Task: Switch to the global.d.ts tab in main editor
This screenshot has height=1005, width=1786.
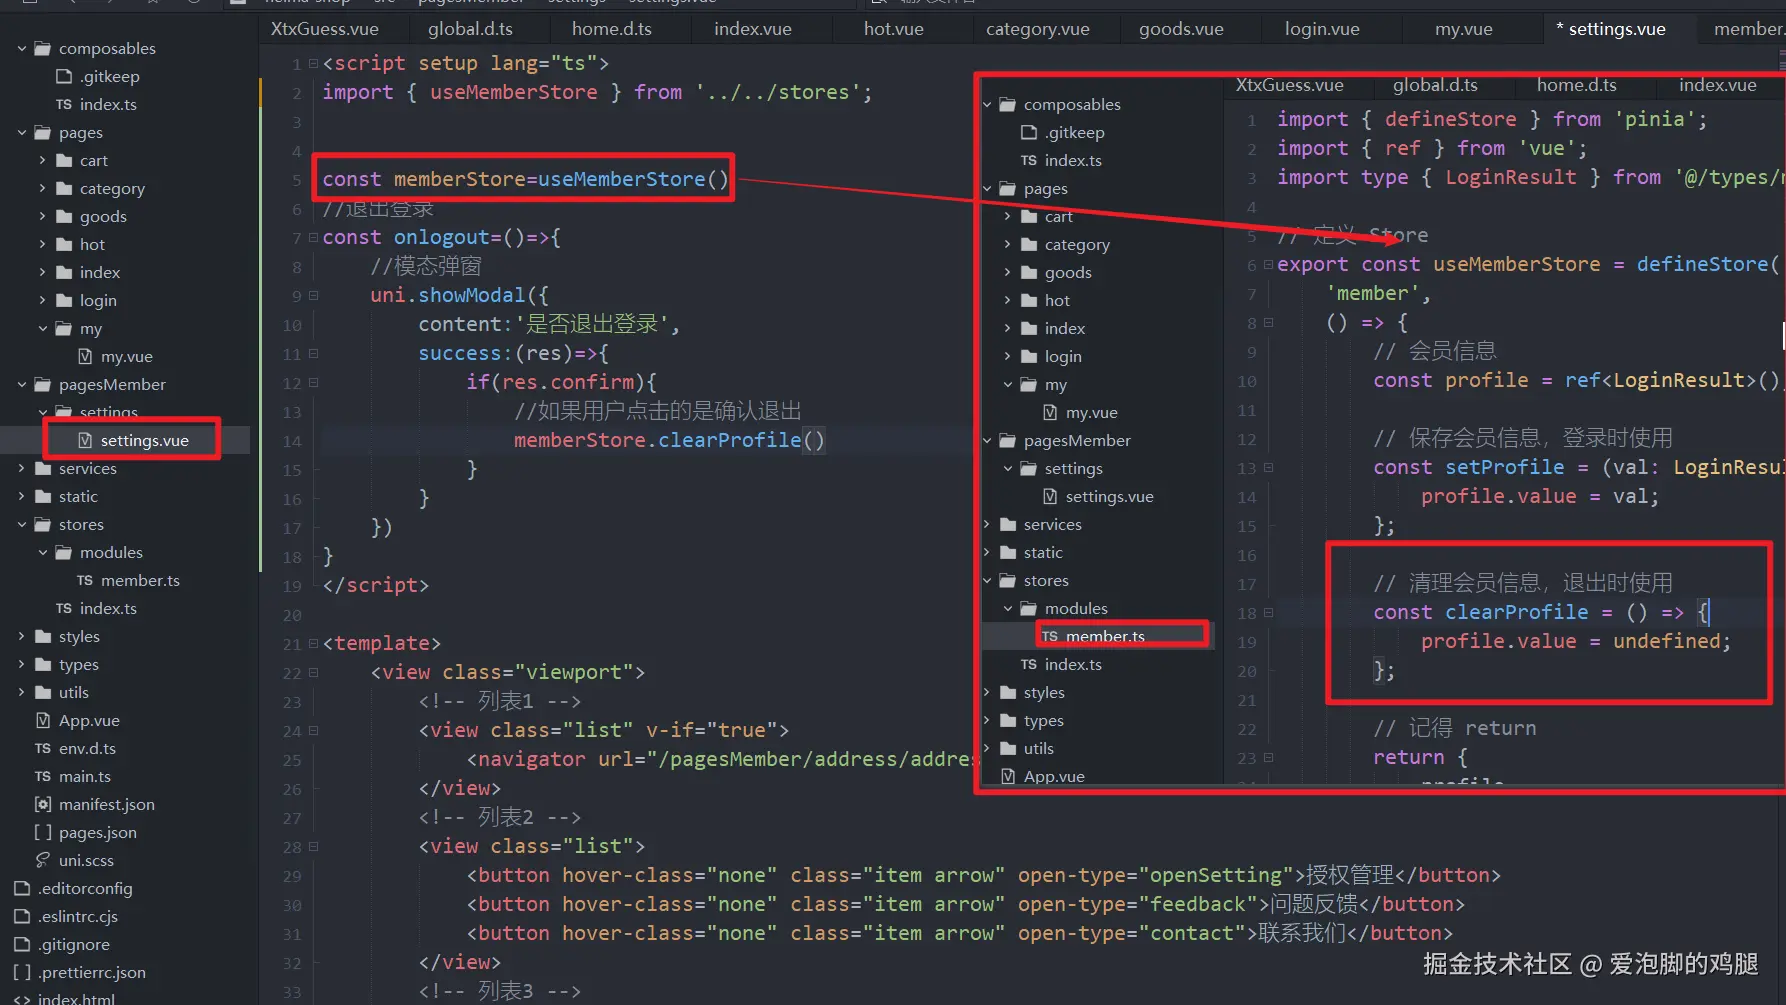Action: pos(470,29)
